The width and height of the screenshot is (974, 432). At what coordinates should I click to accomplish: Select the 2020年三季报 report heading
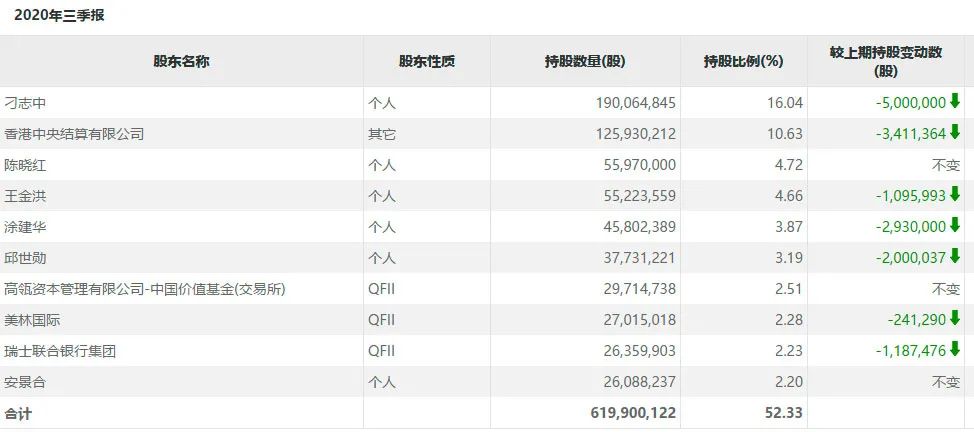tap(59, 15)
